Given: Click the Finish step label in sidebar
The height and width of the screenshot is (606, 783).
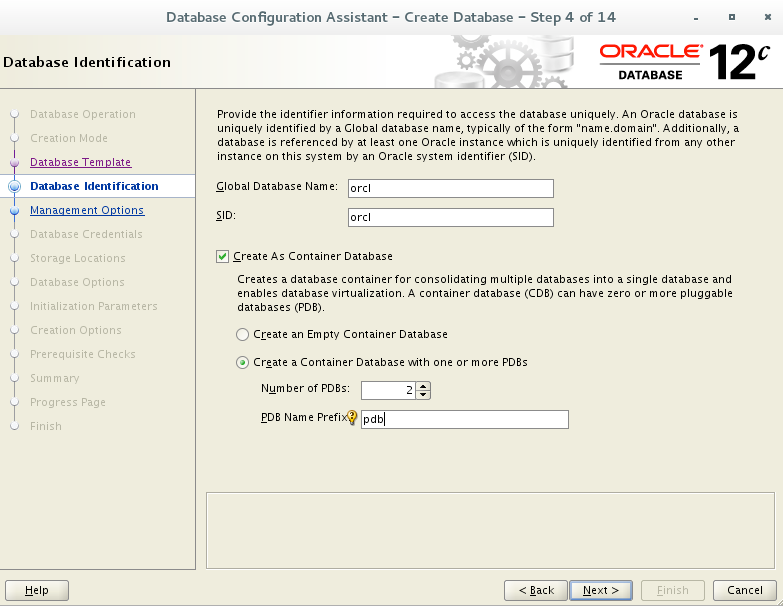Looking at the screenshot, I should (45, 426).
